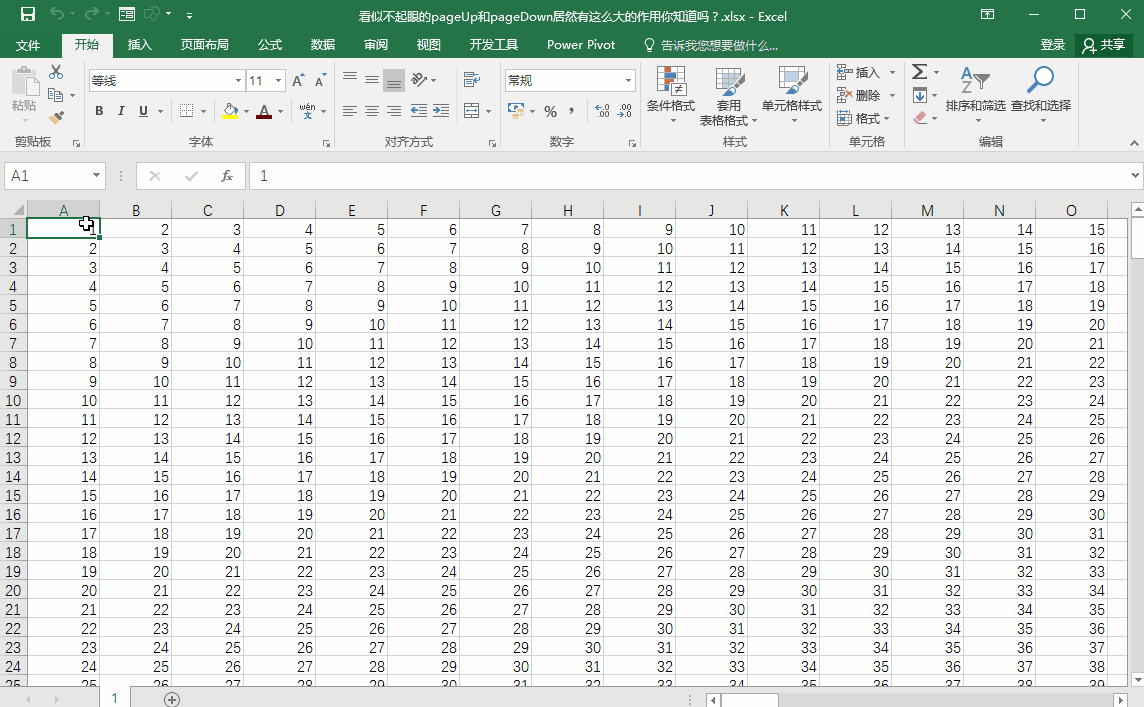
Task: Decrease cell indent
Action: 419,111
